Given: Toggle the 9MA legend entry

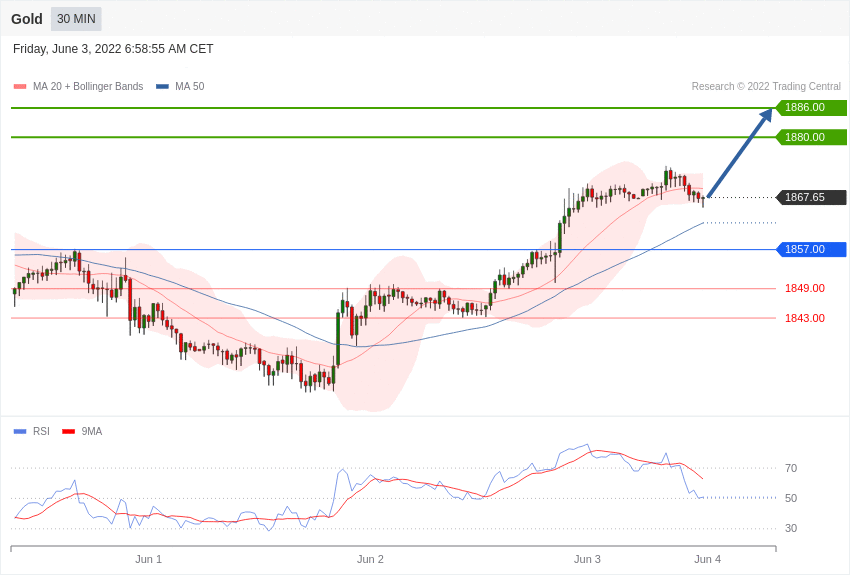Looking at the screenshot, I should [x=91, y=432].
